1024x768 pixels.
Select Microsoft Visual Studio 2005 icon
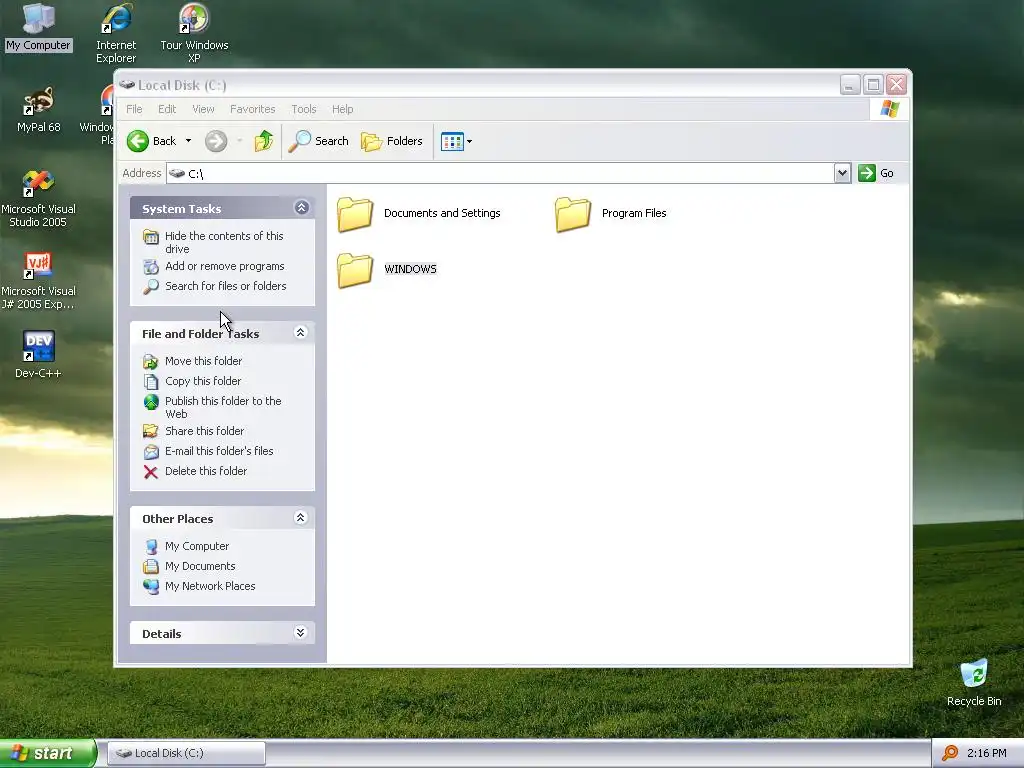[x=39, y=198]
